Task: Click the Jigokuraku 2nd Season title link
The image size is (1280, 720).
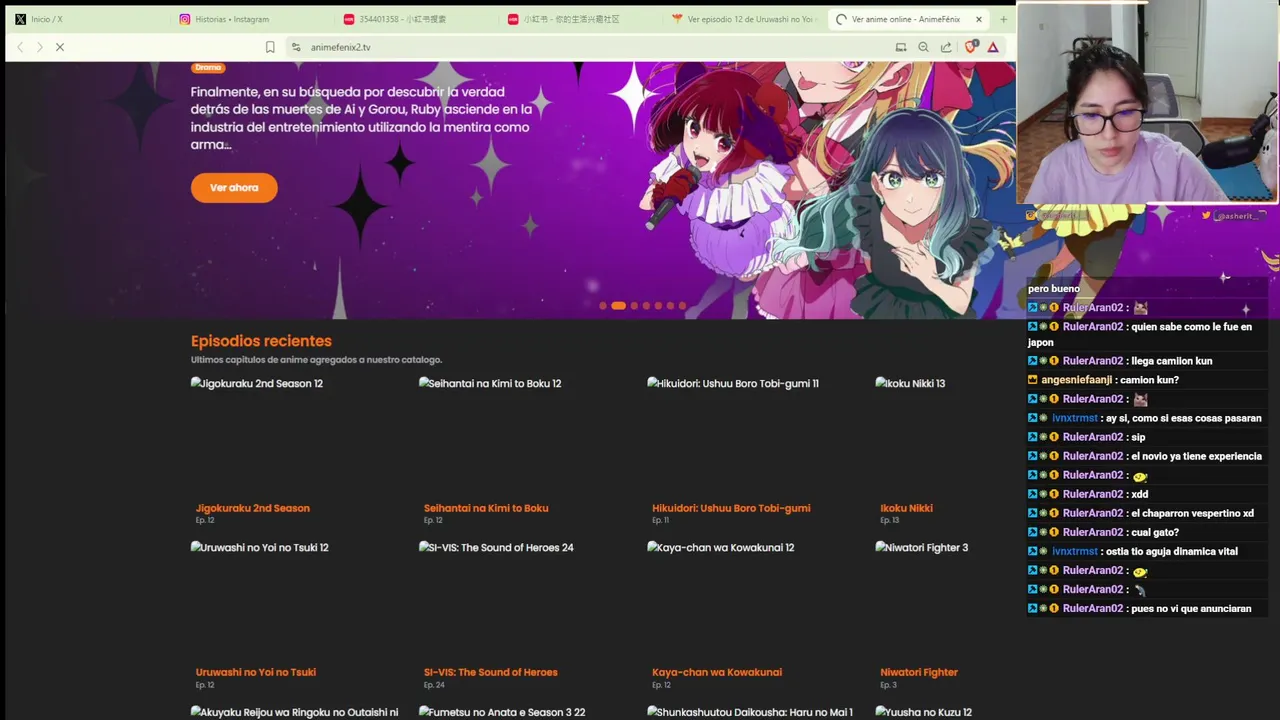Action: pyautogui.click(x=253, y=508)
